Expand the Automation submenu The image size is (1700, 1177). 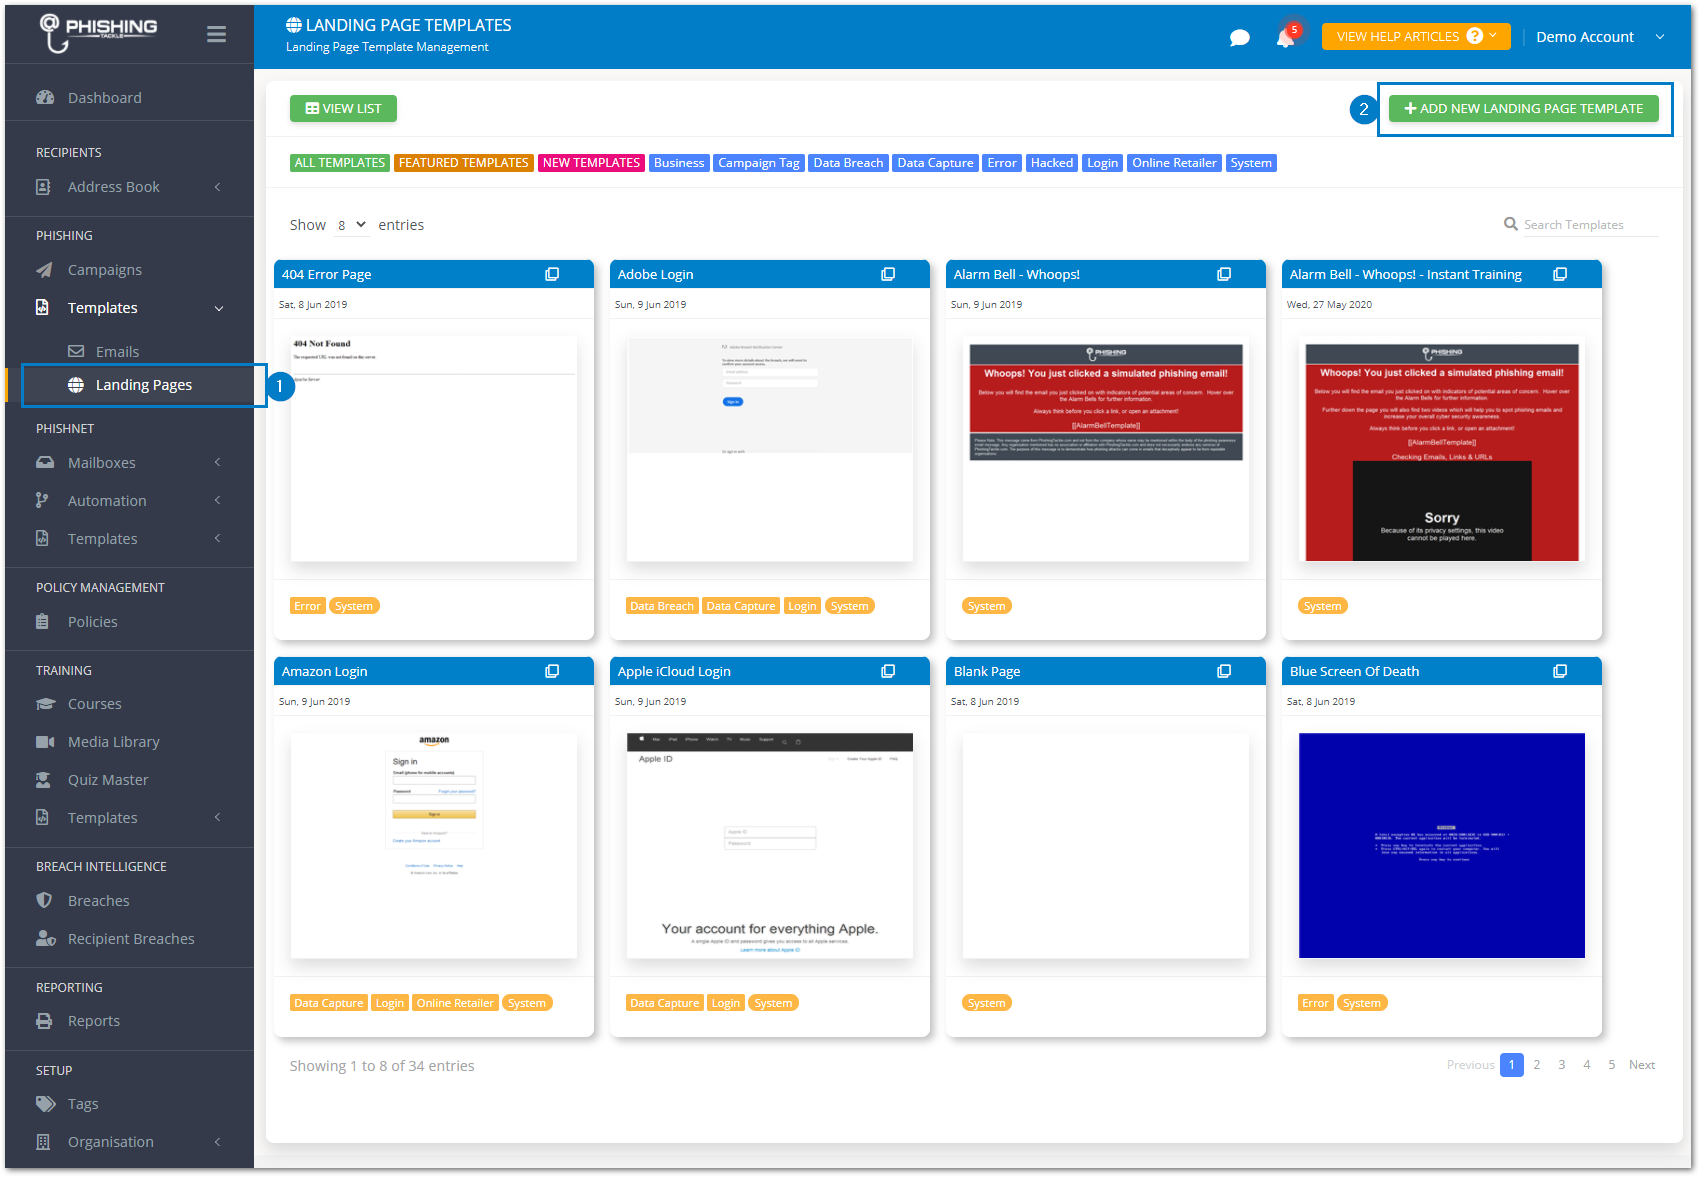coord(217,500)
